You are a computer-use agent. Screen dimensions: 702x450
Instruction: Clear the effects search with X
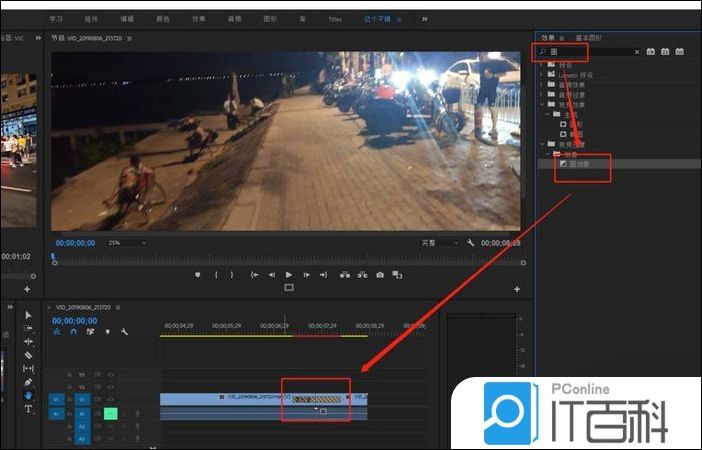(x=637, y=51)
